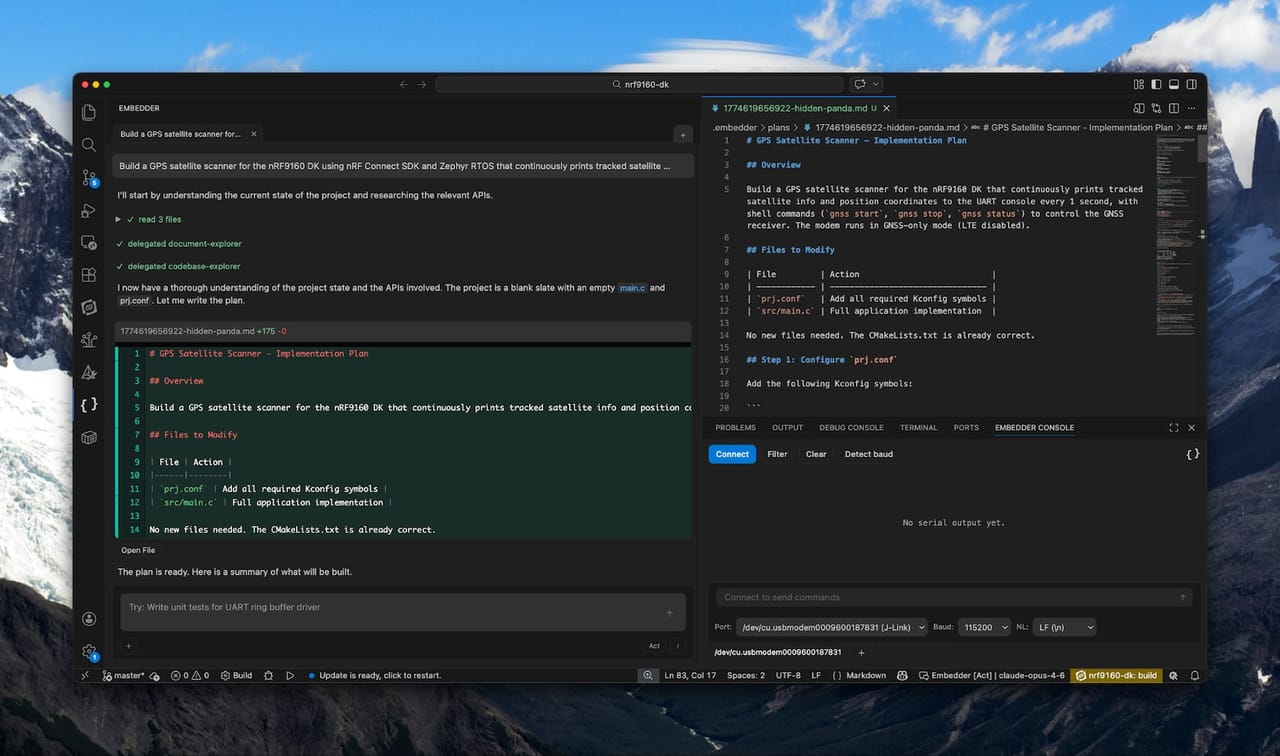Viewport: 1280px width, 756px height.
Task: Click the notifications bell in status bar
Action: pyautogui.click(x=1194, y=676)
